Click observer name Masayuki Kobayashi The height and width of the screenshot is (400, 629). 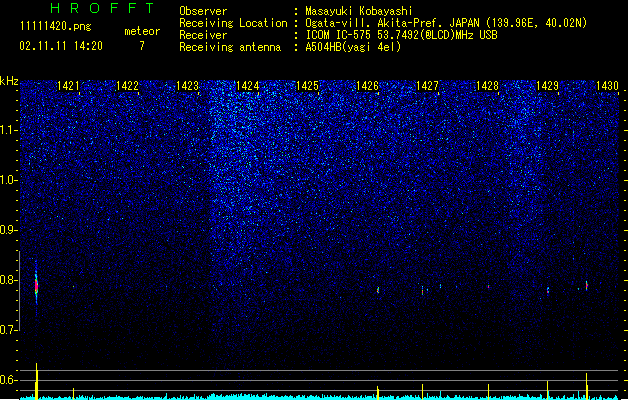coord(359,11)
